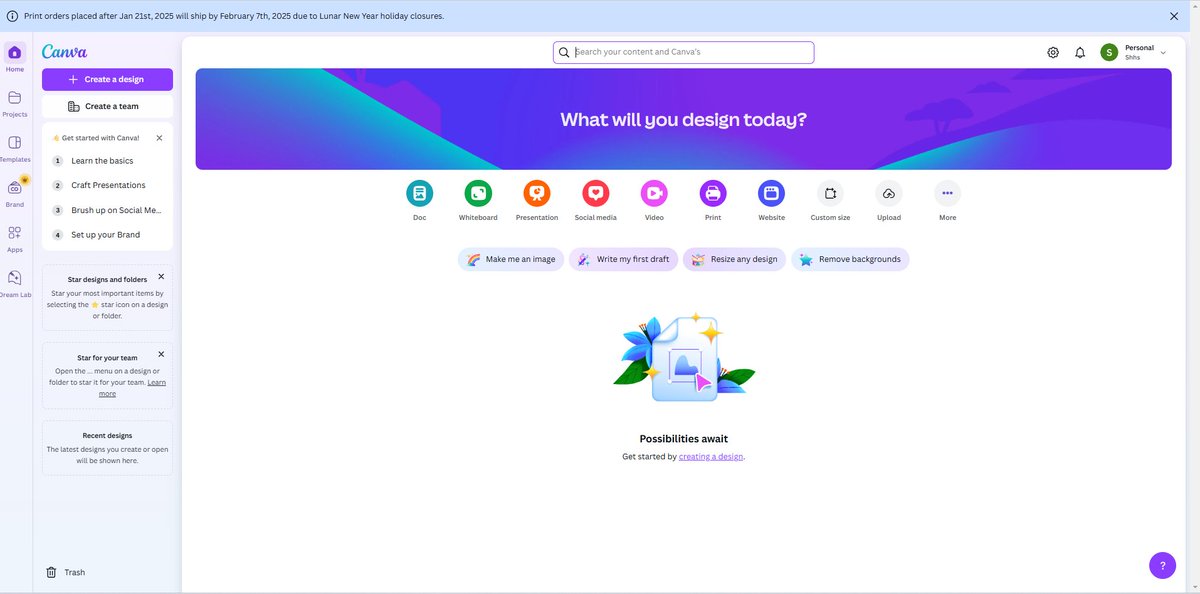Click the Upload cloud icon
1200x594 pixels.
[x=889, y=193]
